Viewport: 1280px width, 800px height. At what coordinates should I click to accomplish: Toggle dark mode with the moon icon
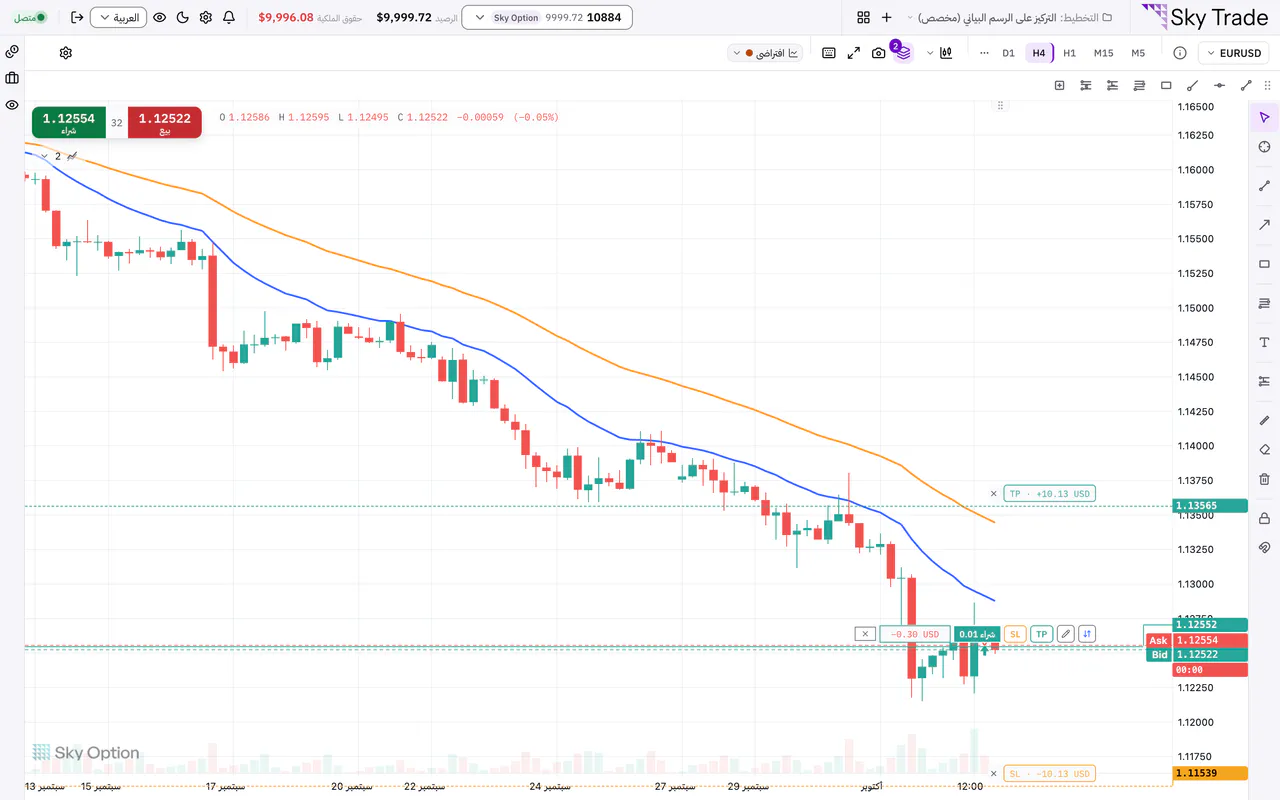point(182,18)
